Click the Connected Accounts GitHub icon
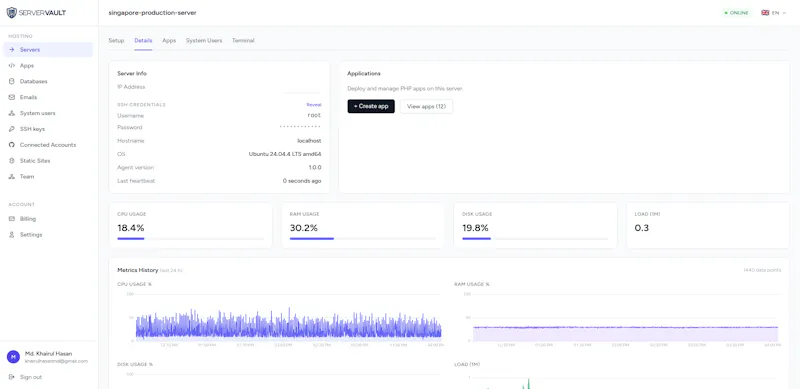Image resolution: width=800 pixels, height=389 pixels. pyautogui.click(x=12, y=144)
